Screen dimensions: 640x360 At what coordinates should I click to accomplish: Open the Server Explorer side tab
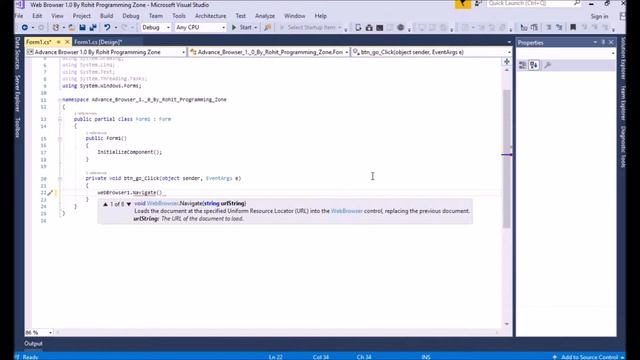pos(18,93)
